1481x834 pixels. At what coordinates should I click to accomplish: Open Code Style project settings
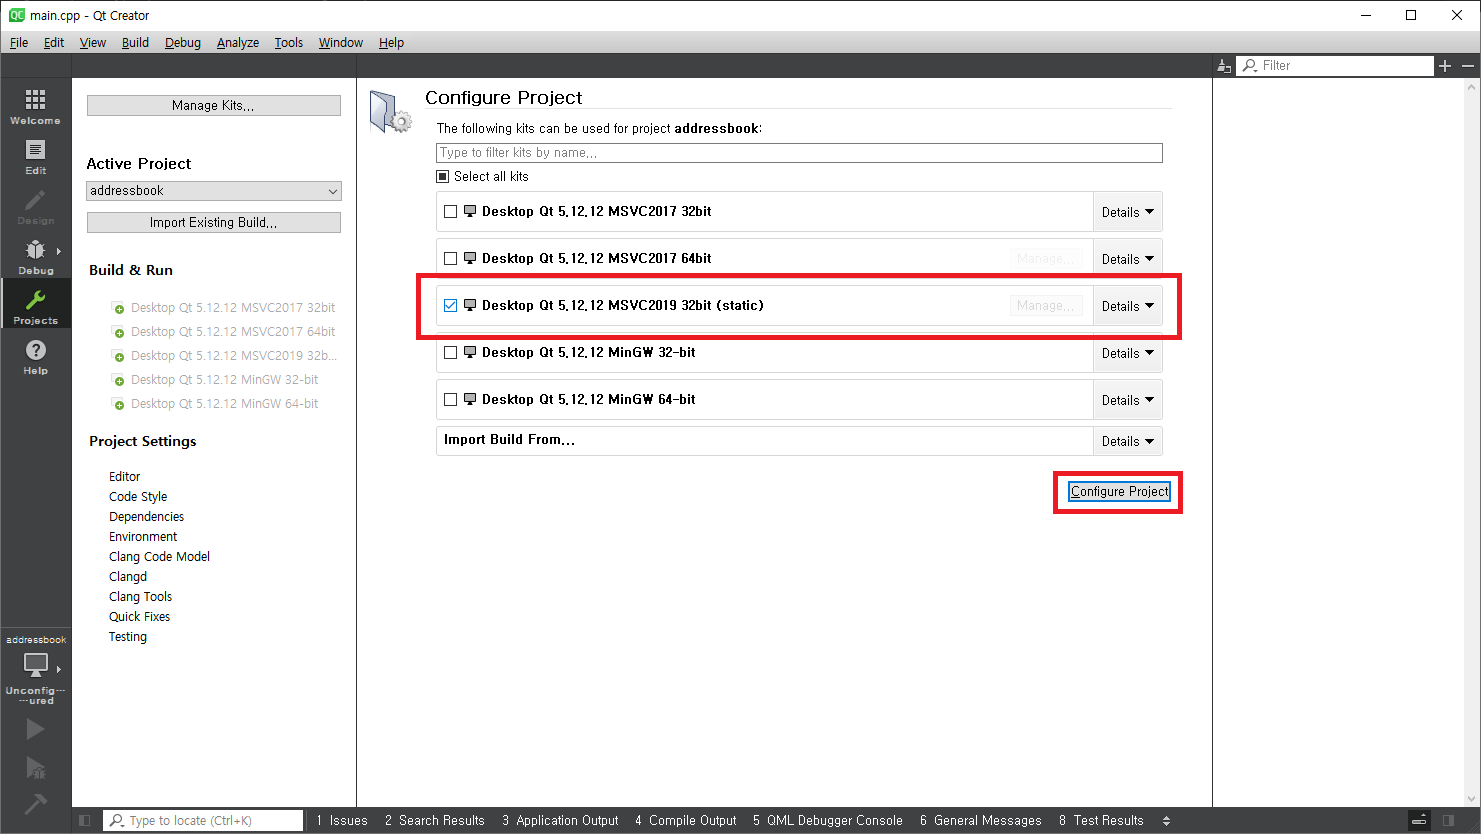tap(138, 497)
